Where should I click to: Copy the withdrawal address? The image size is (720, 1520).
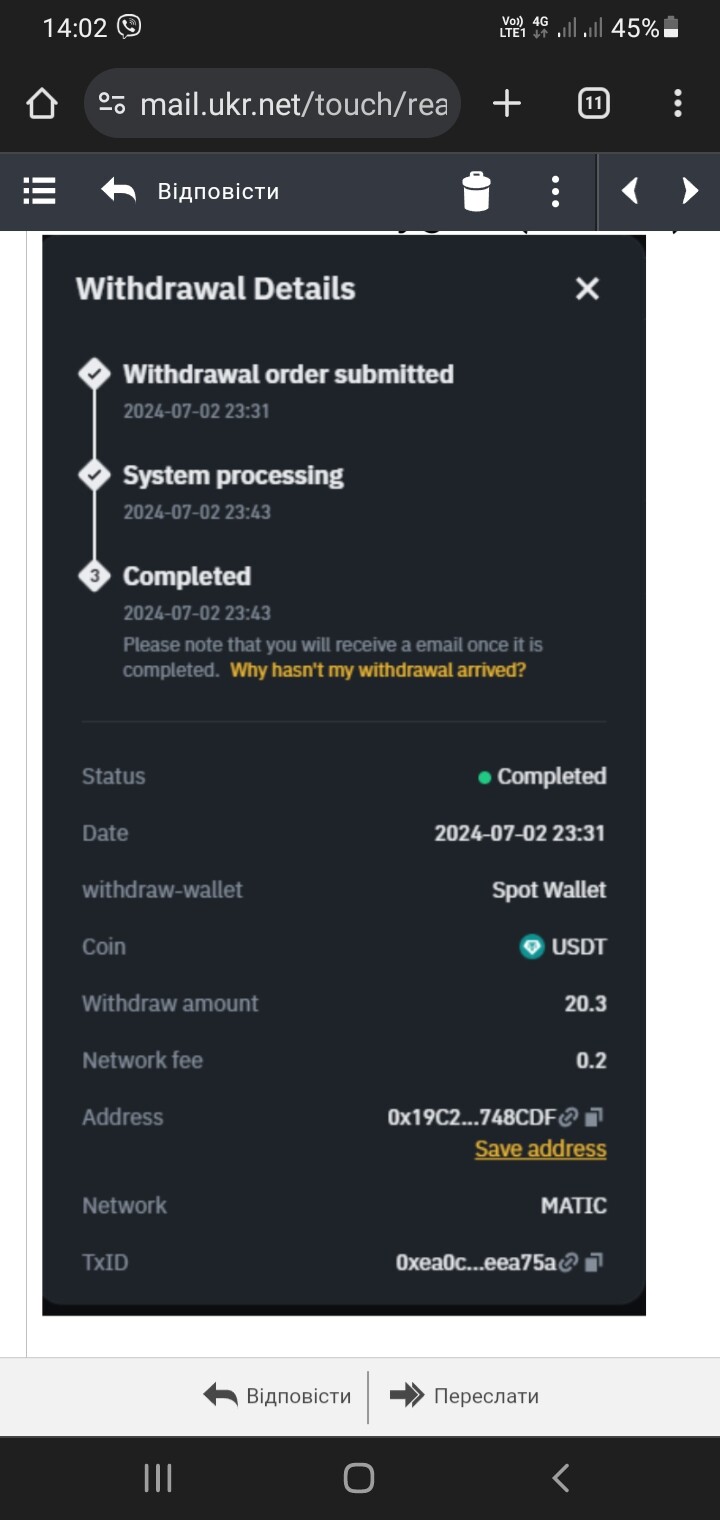594,1117
